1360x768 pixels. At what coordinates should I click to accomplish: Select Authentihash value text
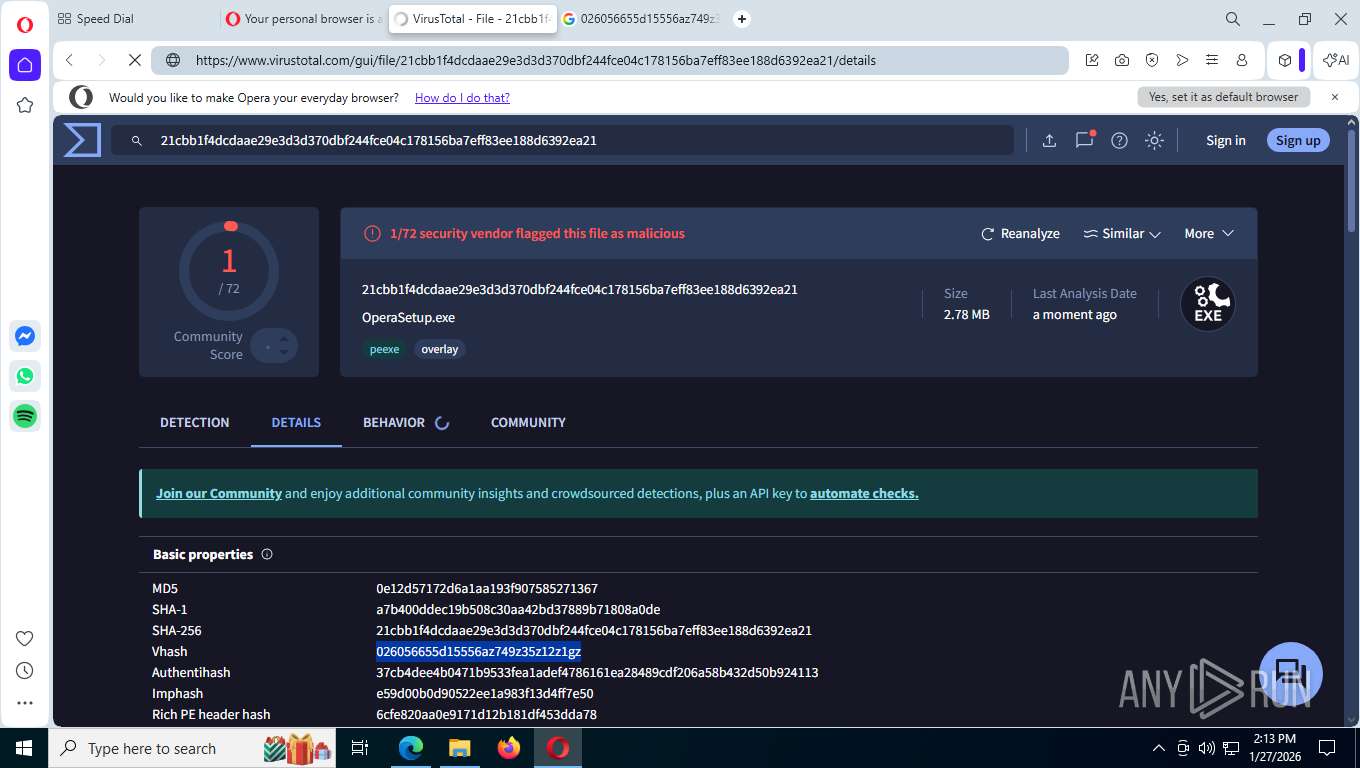click(x=597, y=672)
